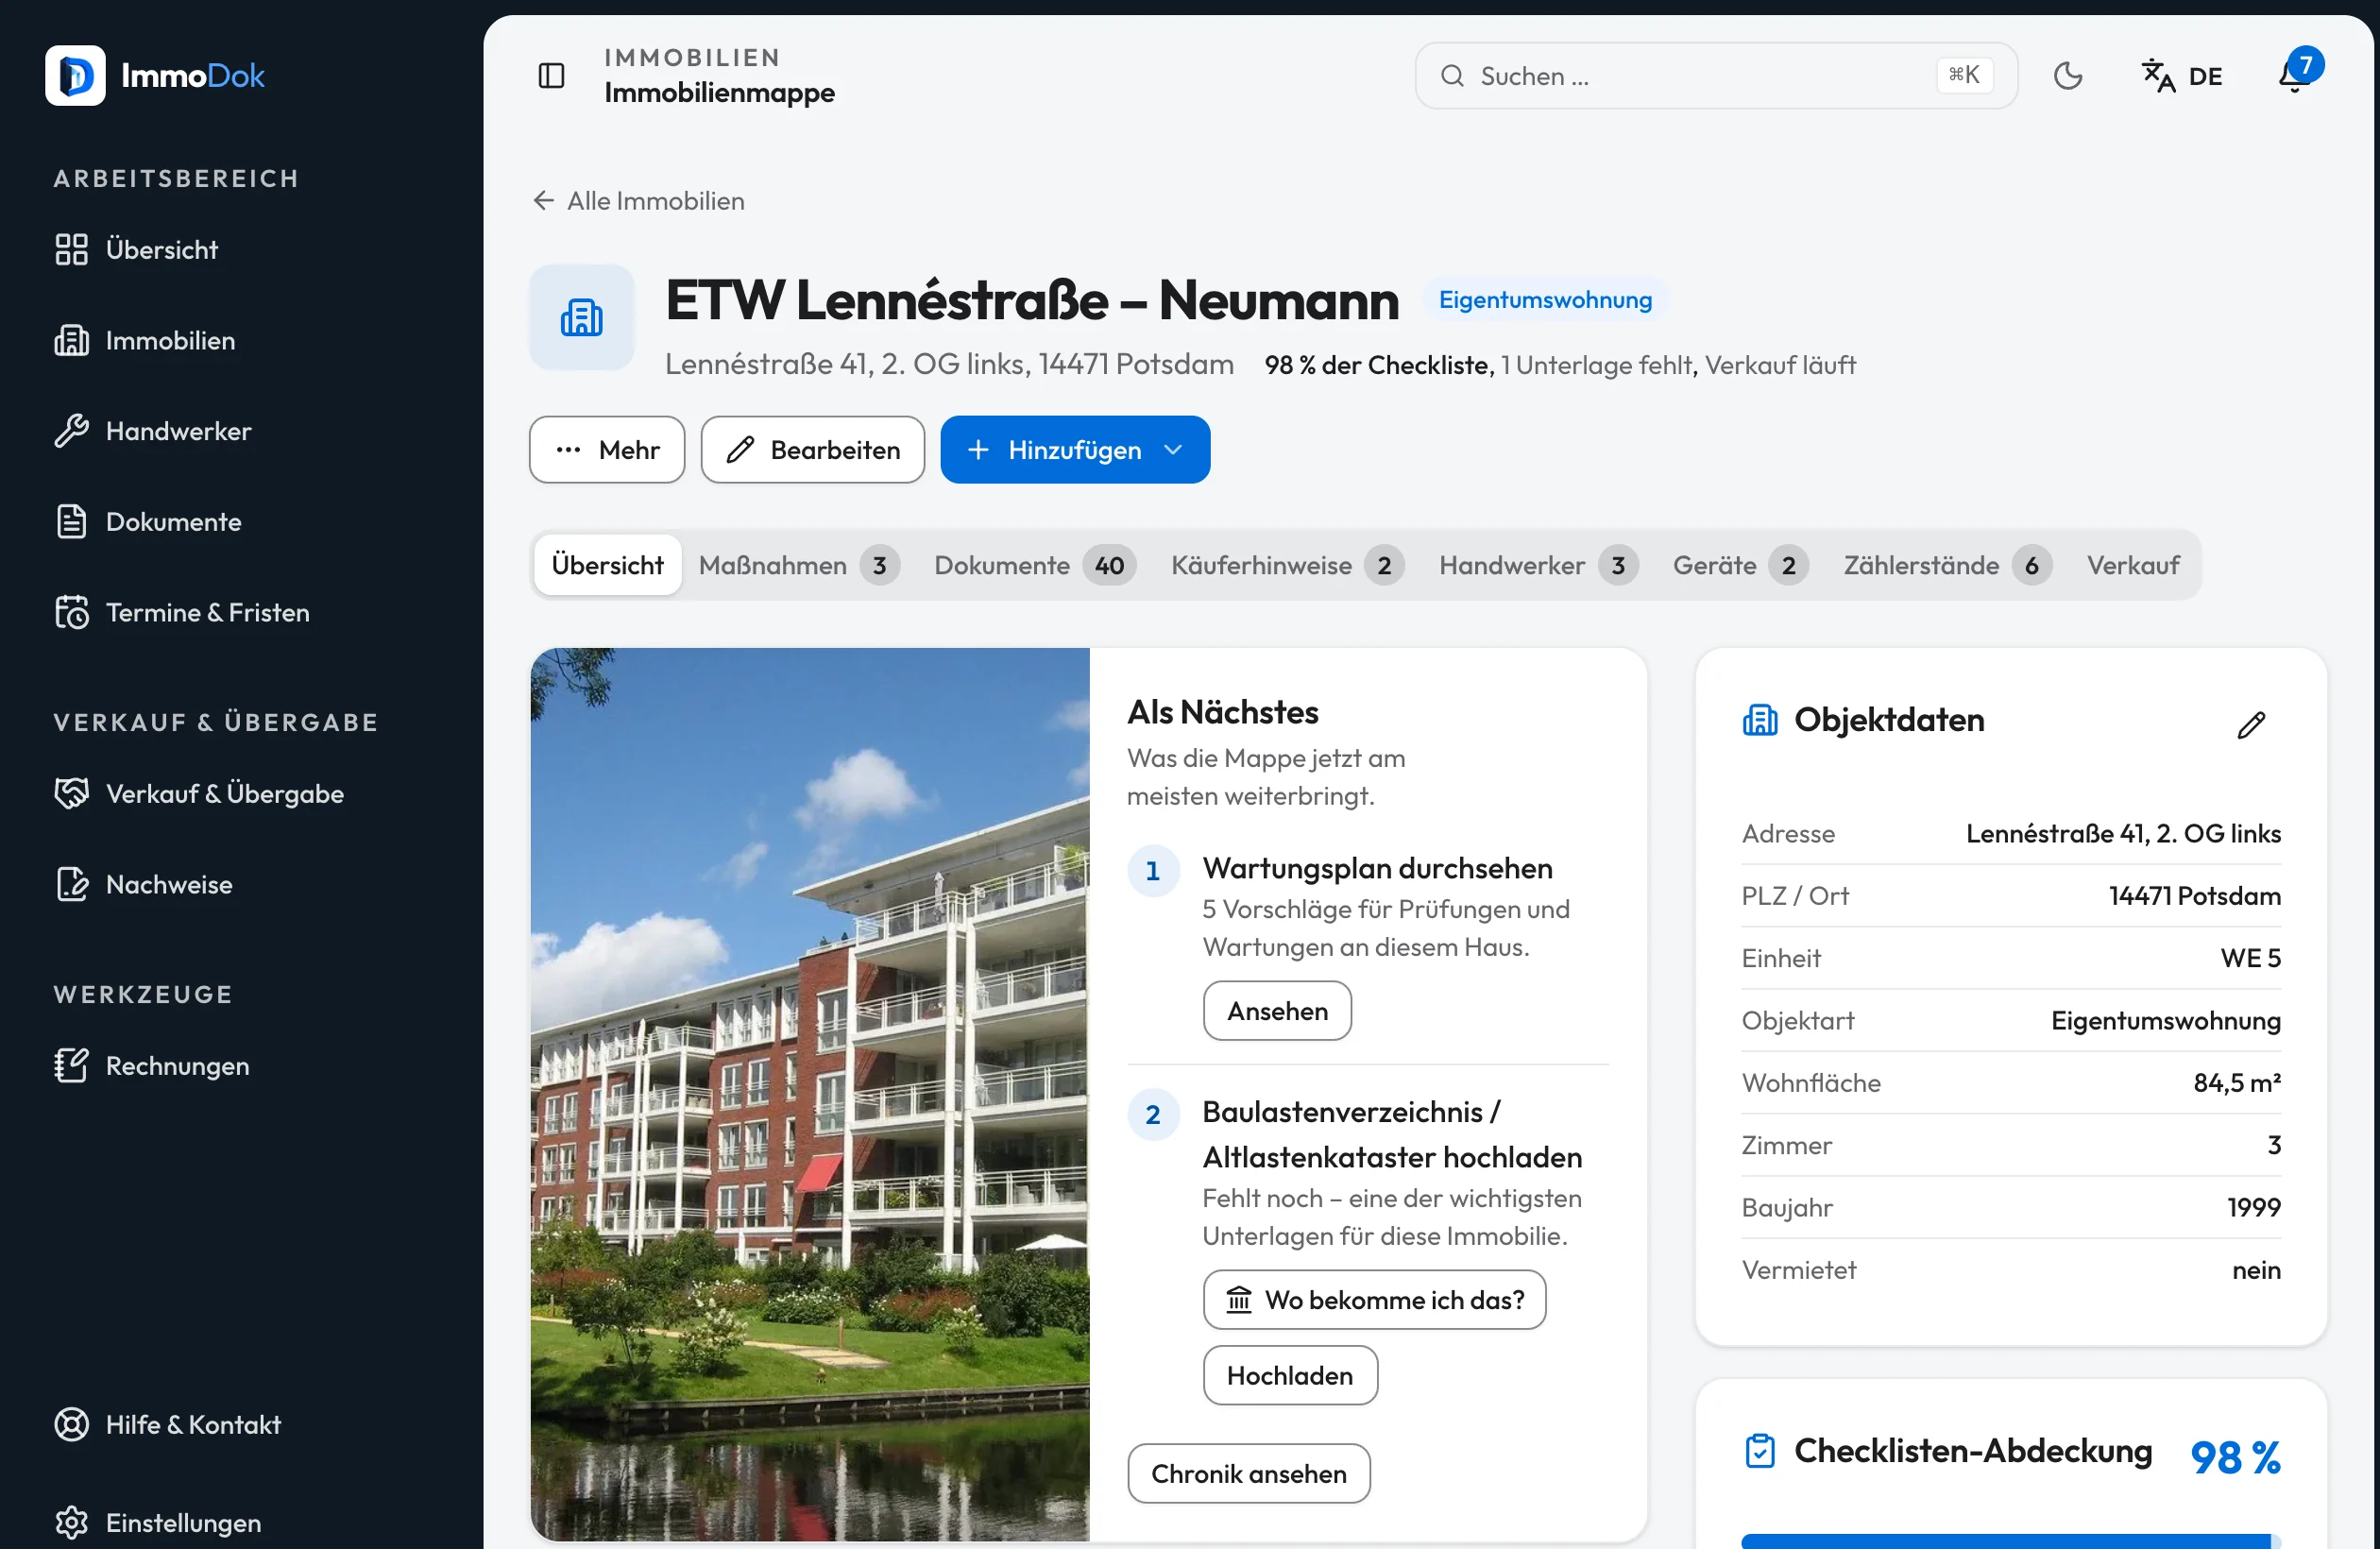2380x1549 pixels.
Task: Click Baujahr value 1999
Action: tap(2253, 1207)
